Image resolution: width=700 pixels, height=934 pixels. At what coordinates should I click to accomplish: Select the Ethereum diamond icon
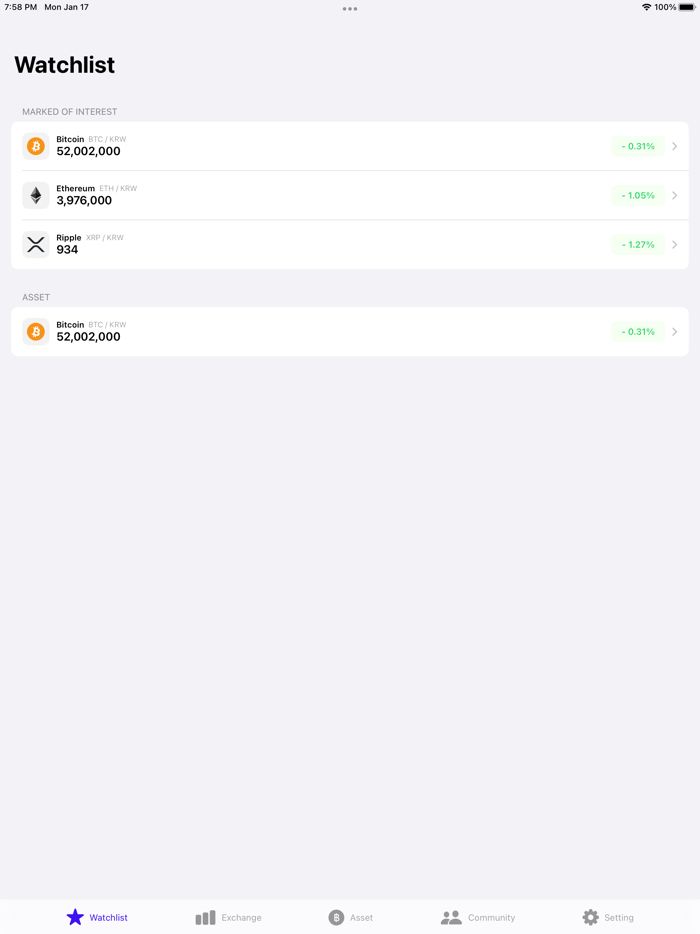point(36,195)
